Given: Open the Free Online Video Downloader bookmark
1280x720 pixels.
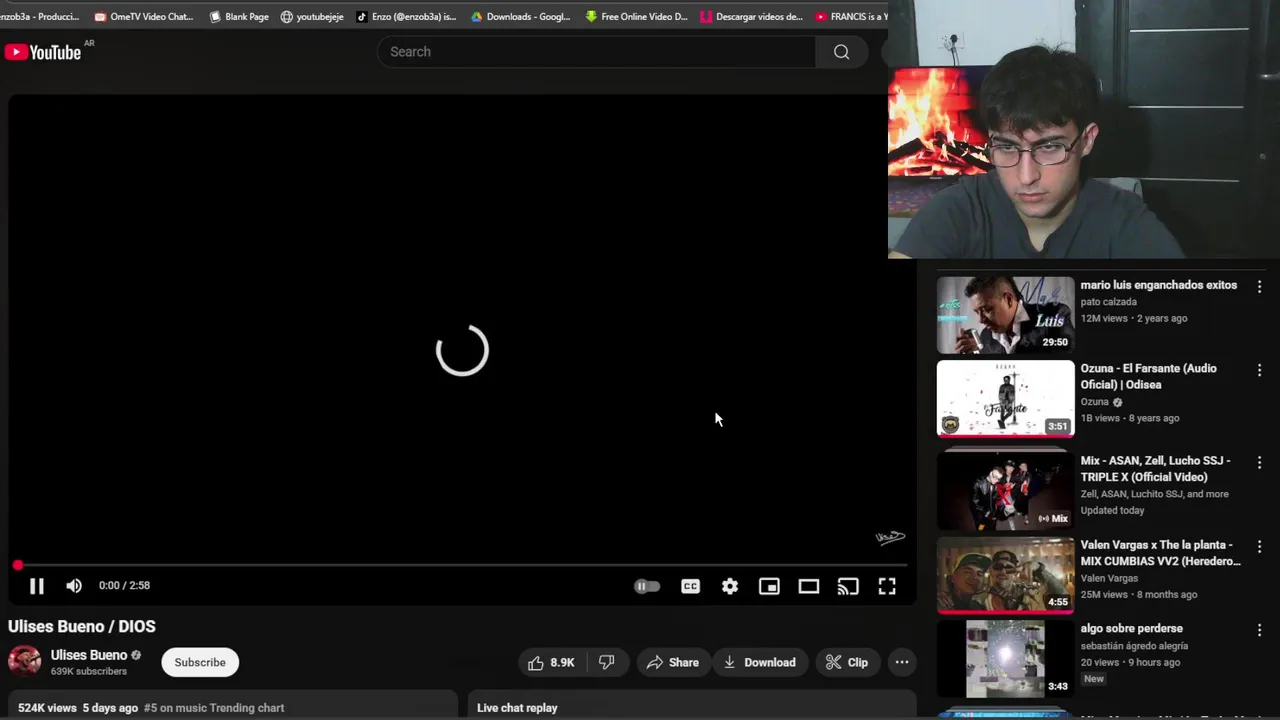Looking at the screenshot, I should click(637, 16).
